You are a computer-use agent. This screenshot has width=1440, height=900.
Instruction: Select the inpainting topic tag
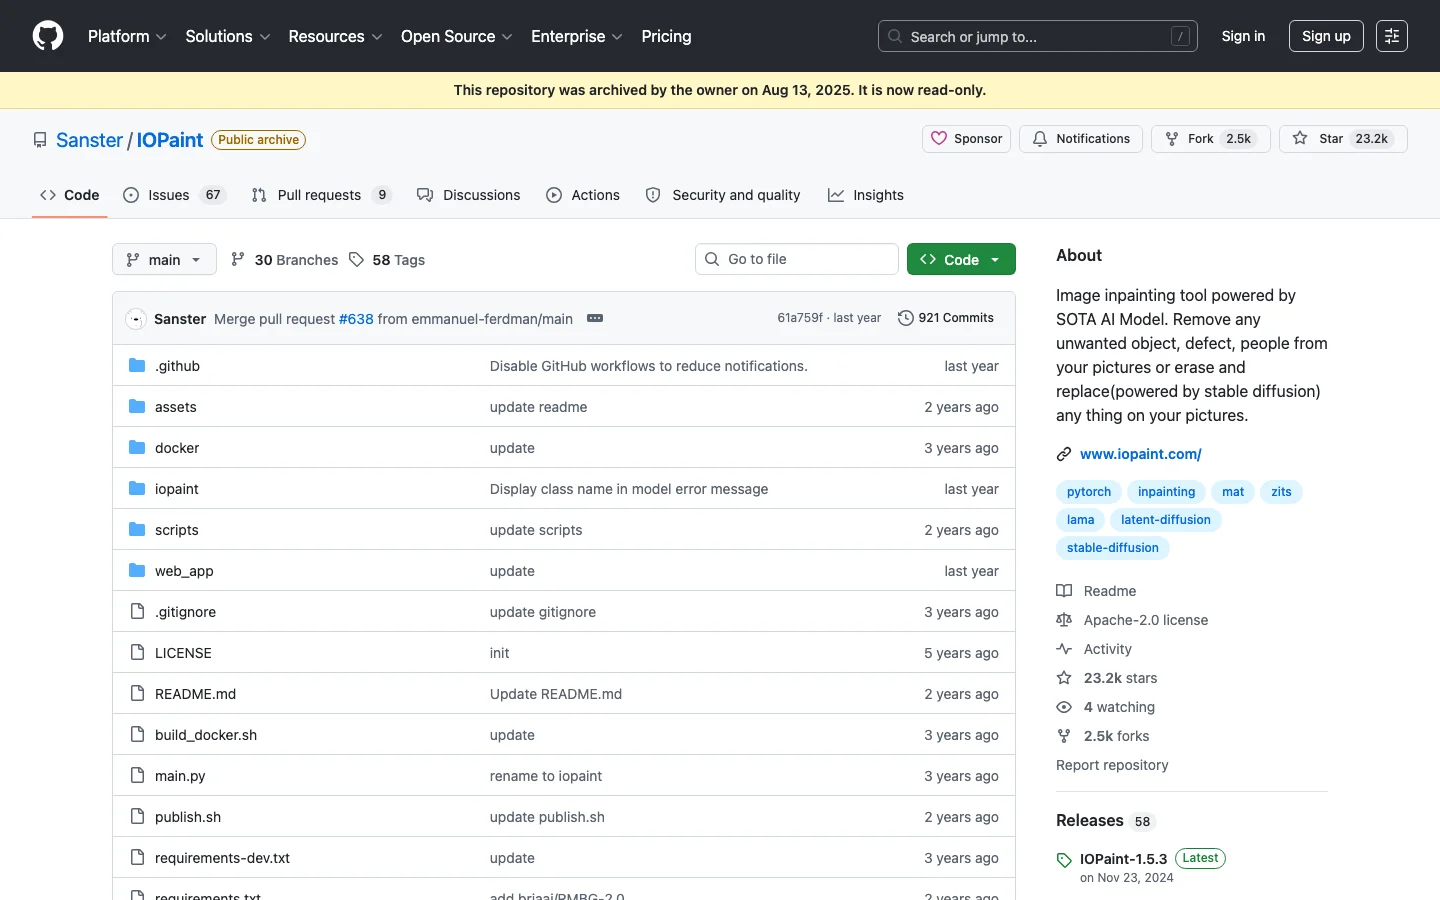coord(1166,492)
